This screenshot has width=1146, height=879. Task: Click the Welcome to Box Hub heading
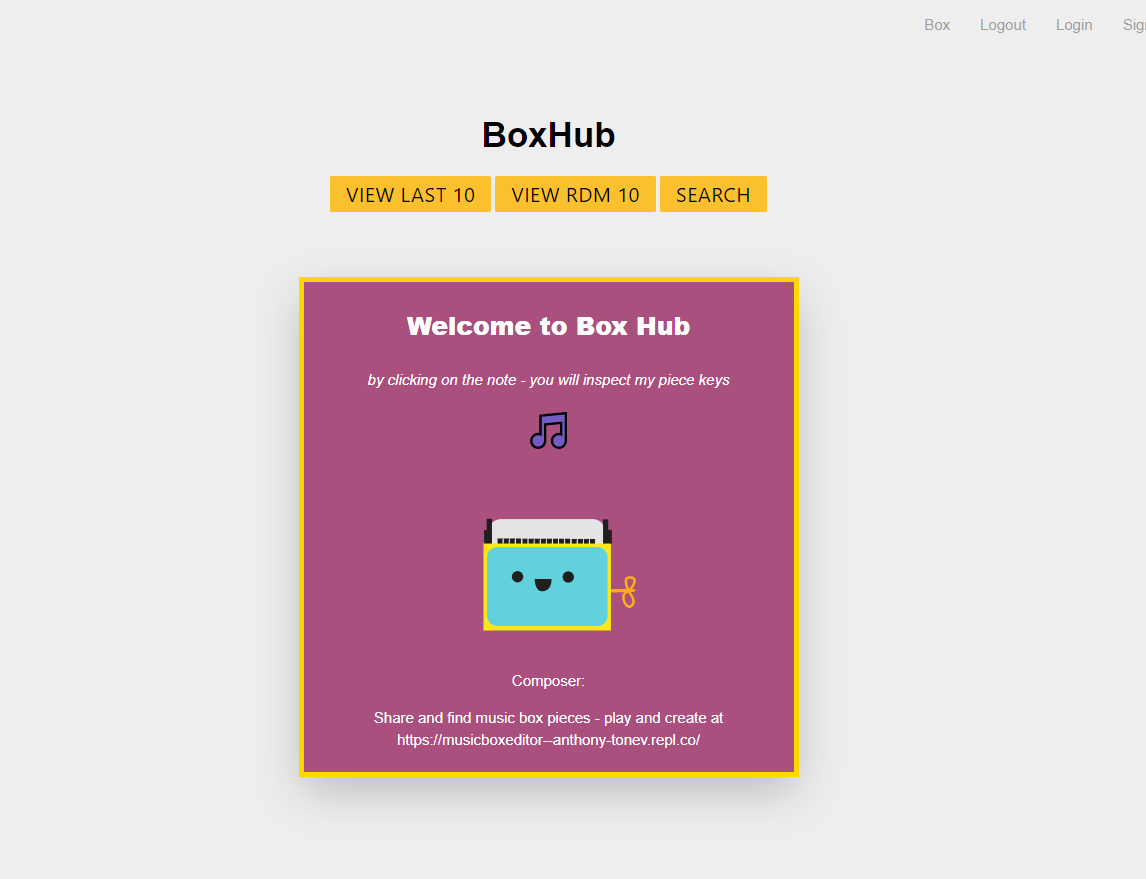[x=549, y=326]
